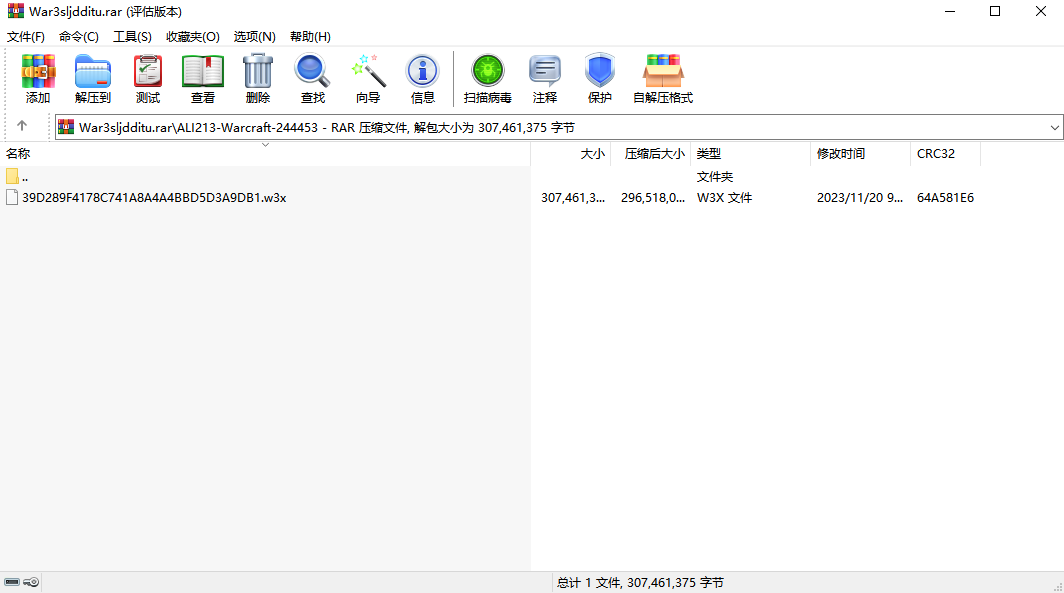Sort by 修改时间 column header
Image resolution: width=1064 pixels, height=593 pixels.
coord(860,154)
